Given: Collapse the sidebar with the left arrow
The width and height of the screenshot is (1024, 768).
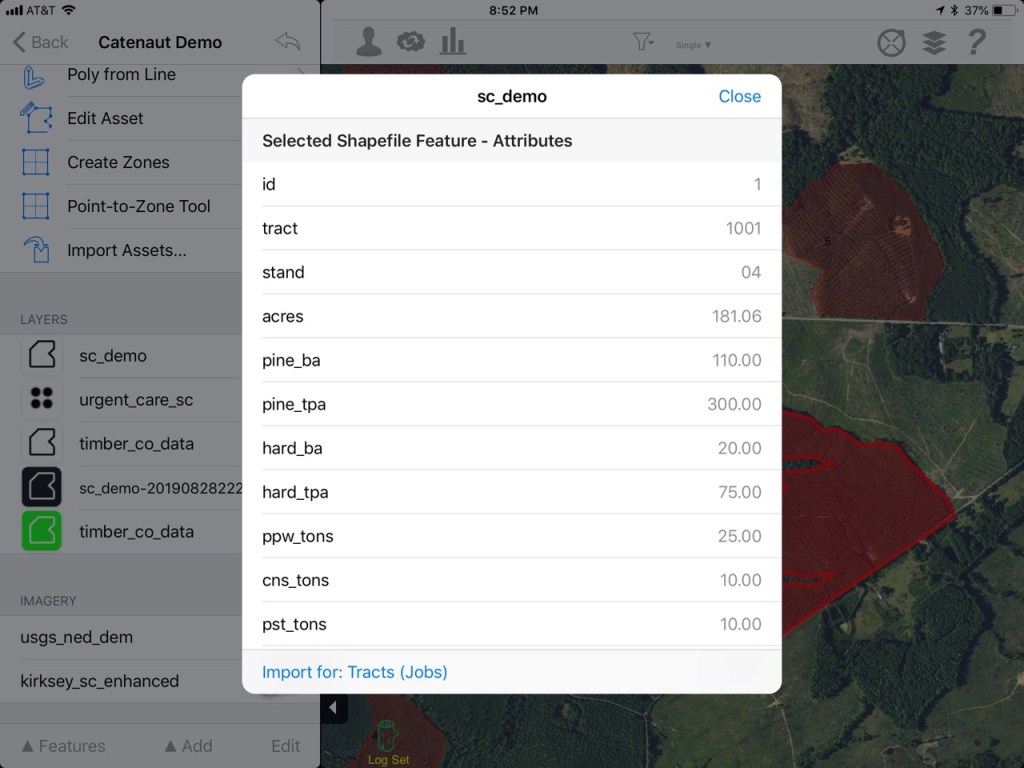Looking at the screenshot, I should click(333, 709).
